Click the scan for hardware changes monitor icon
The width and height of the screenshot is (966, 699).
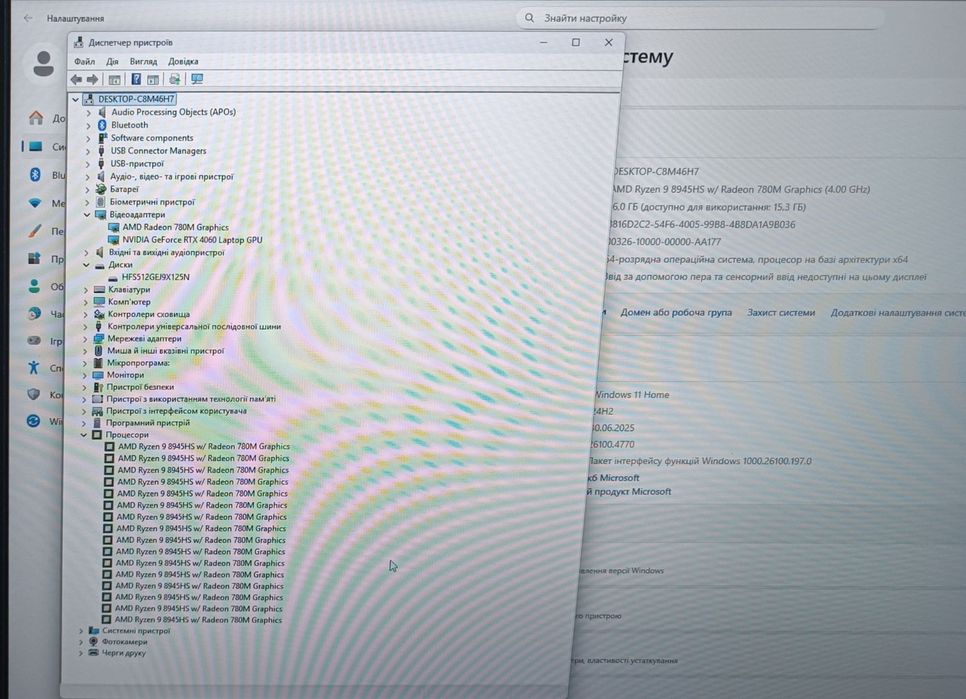click(x=197, y=79)
